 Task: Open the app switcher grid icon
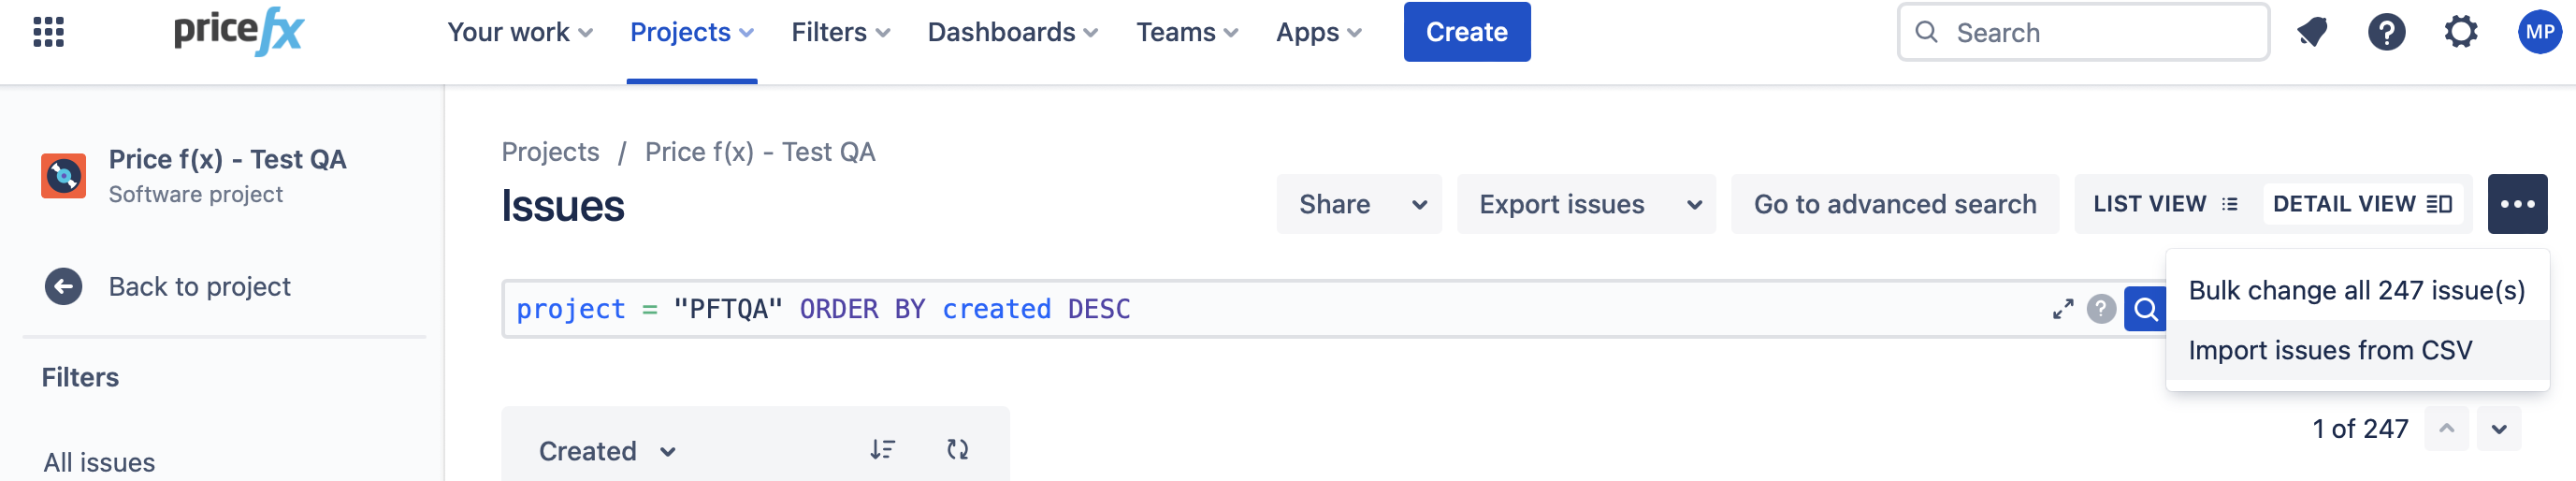tap(48, 32)
